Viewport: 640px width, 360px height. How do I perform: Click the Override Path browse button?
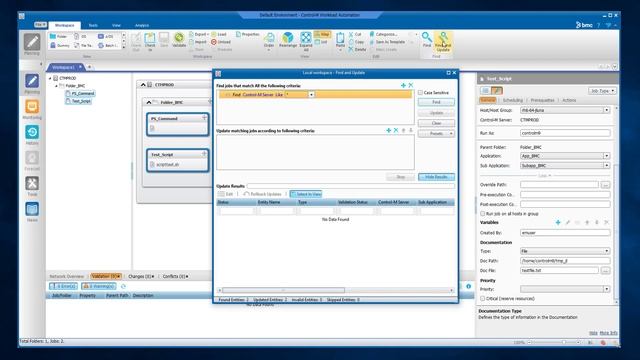[x=606, y=185]
